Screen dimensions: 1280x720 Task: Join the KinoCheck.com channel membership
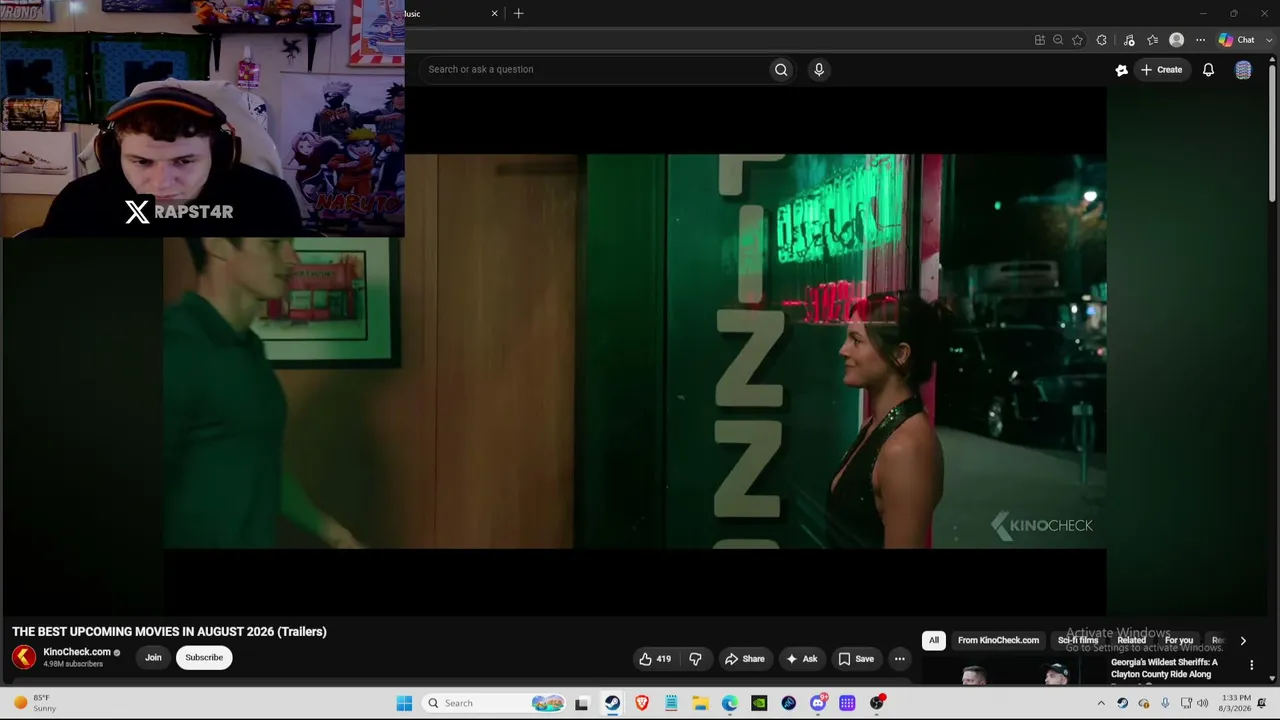(x=153, y=657)
